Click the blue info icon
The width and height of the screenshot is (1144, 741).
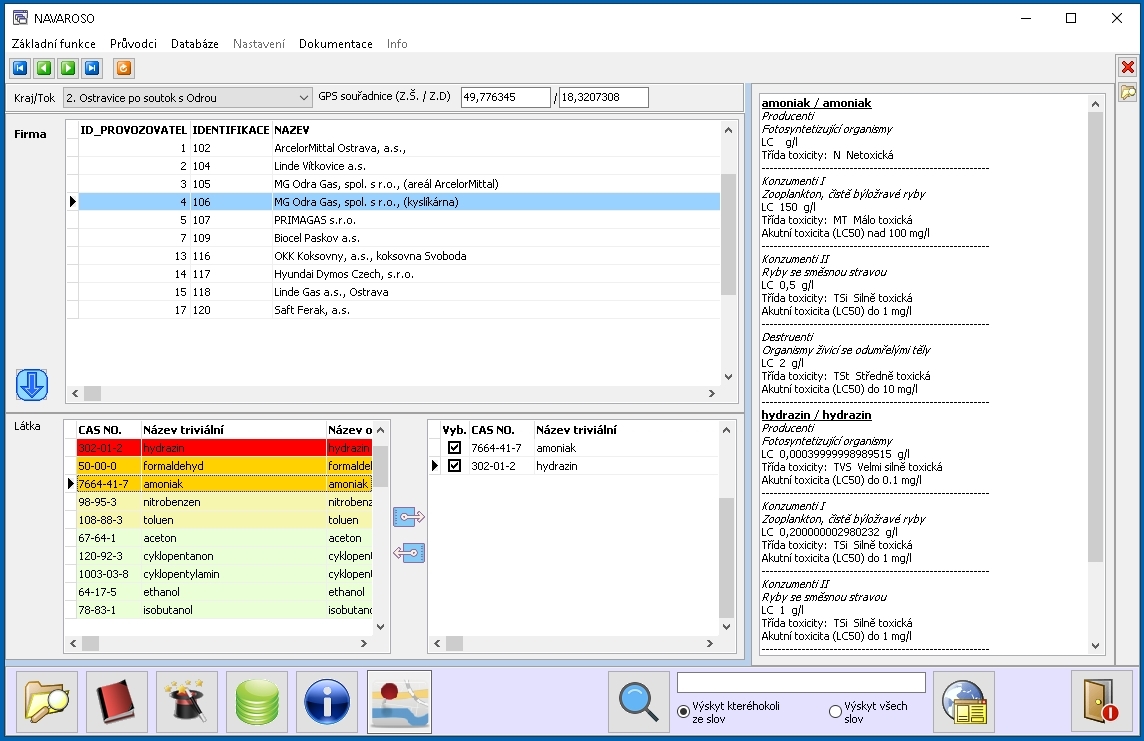coord(327,701)
